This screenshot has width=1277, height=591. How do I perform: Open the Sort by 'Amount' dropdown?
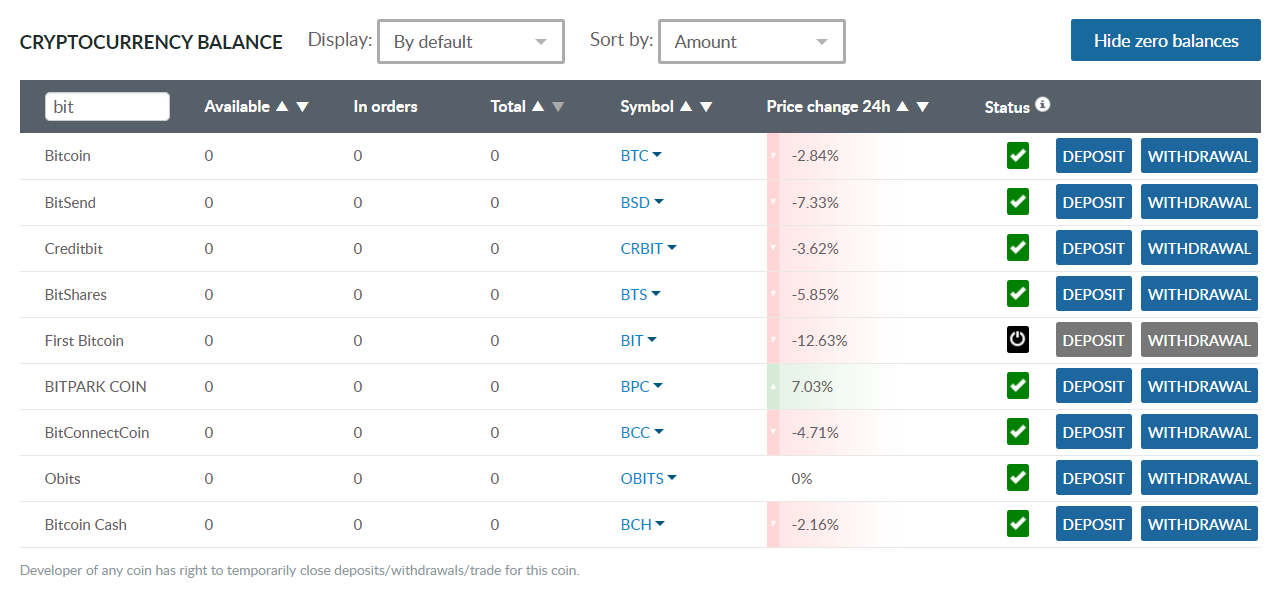(x=751, y=42)
